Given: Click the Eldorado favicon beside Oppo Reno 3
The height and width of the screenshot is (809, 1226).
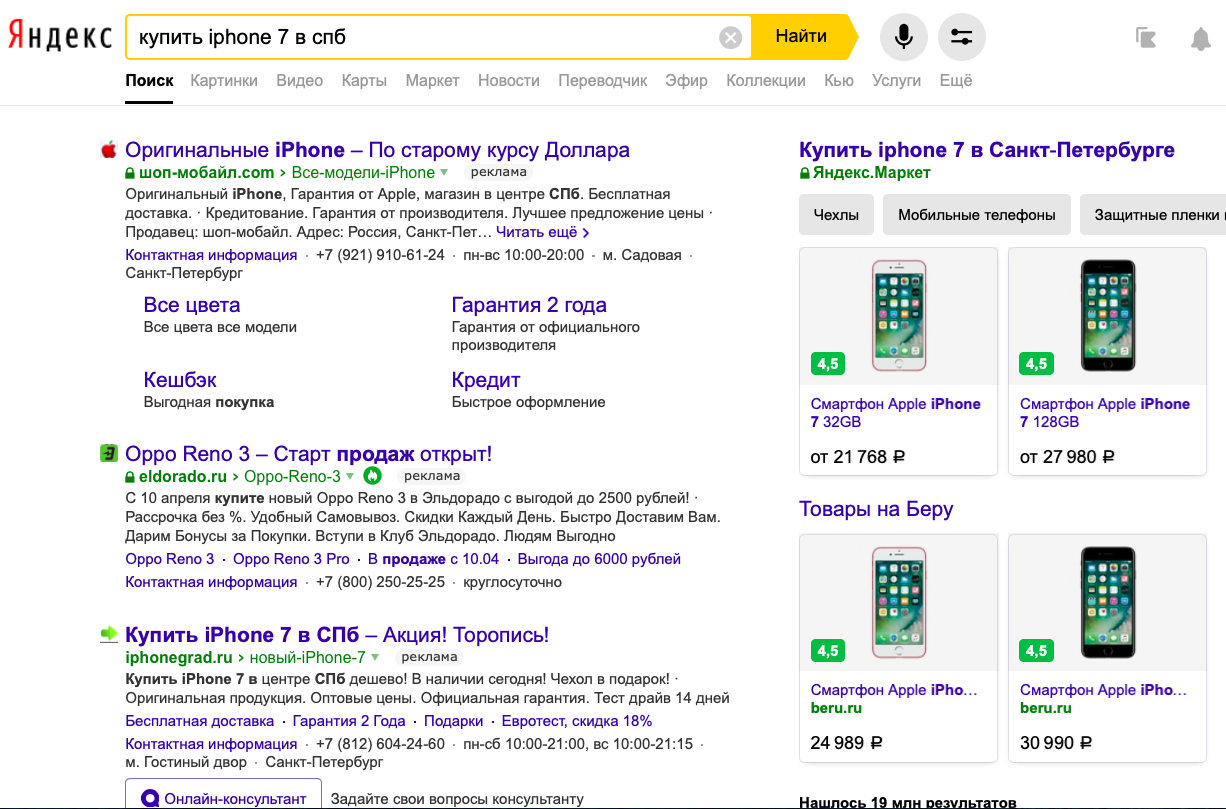Looking at the screenshot, I should tap(109, 454).
